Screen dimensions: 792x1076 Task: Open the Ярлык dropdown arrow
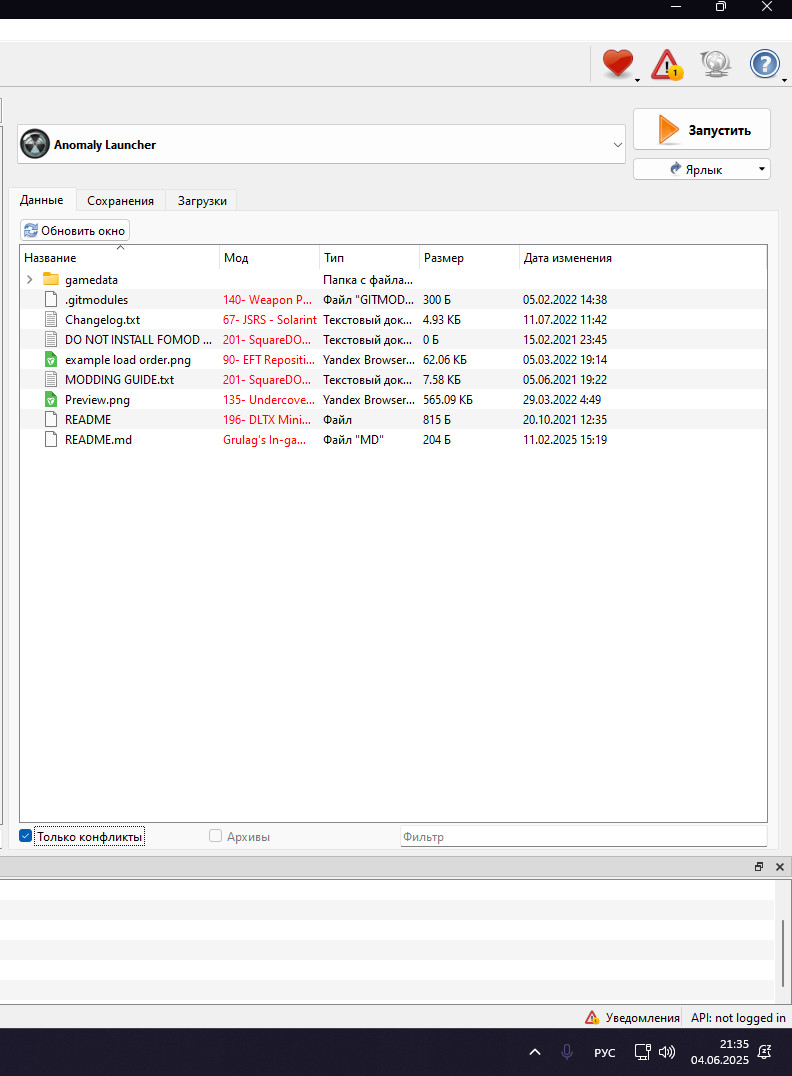coord(762,169)
